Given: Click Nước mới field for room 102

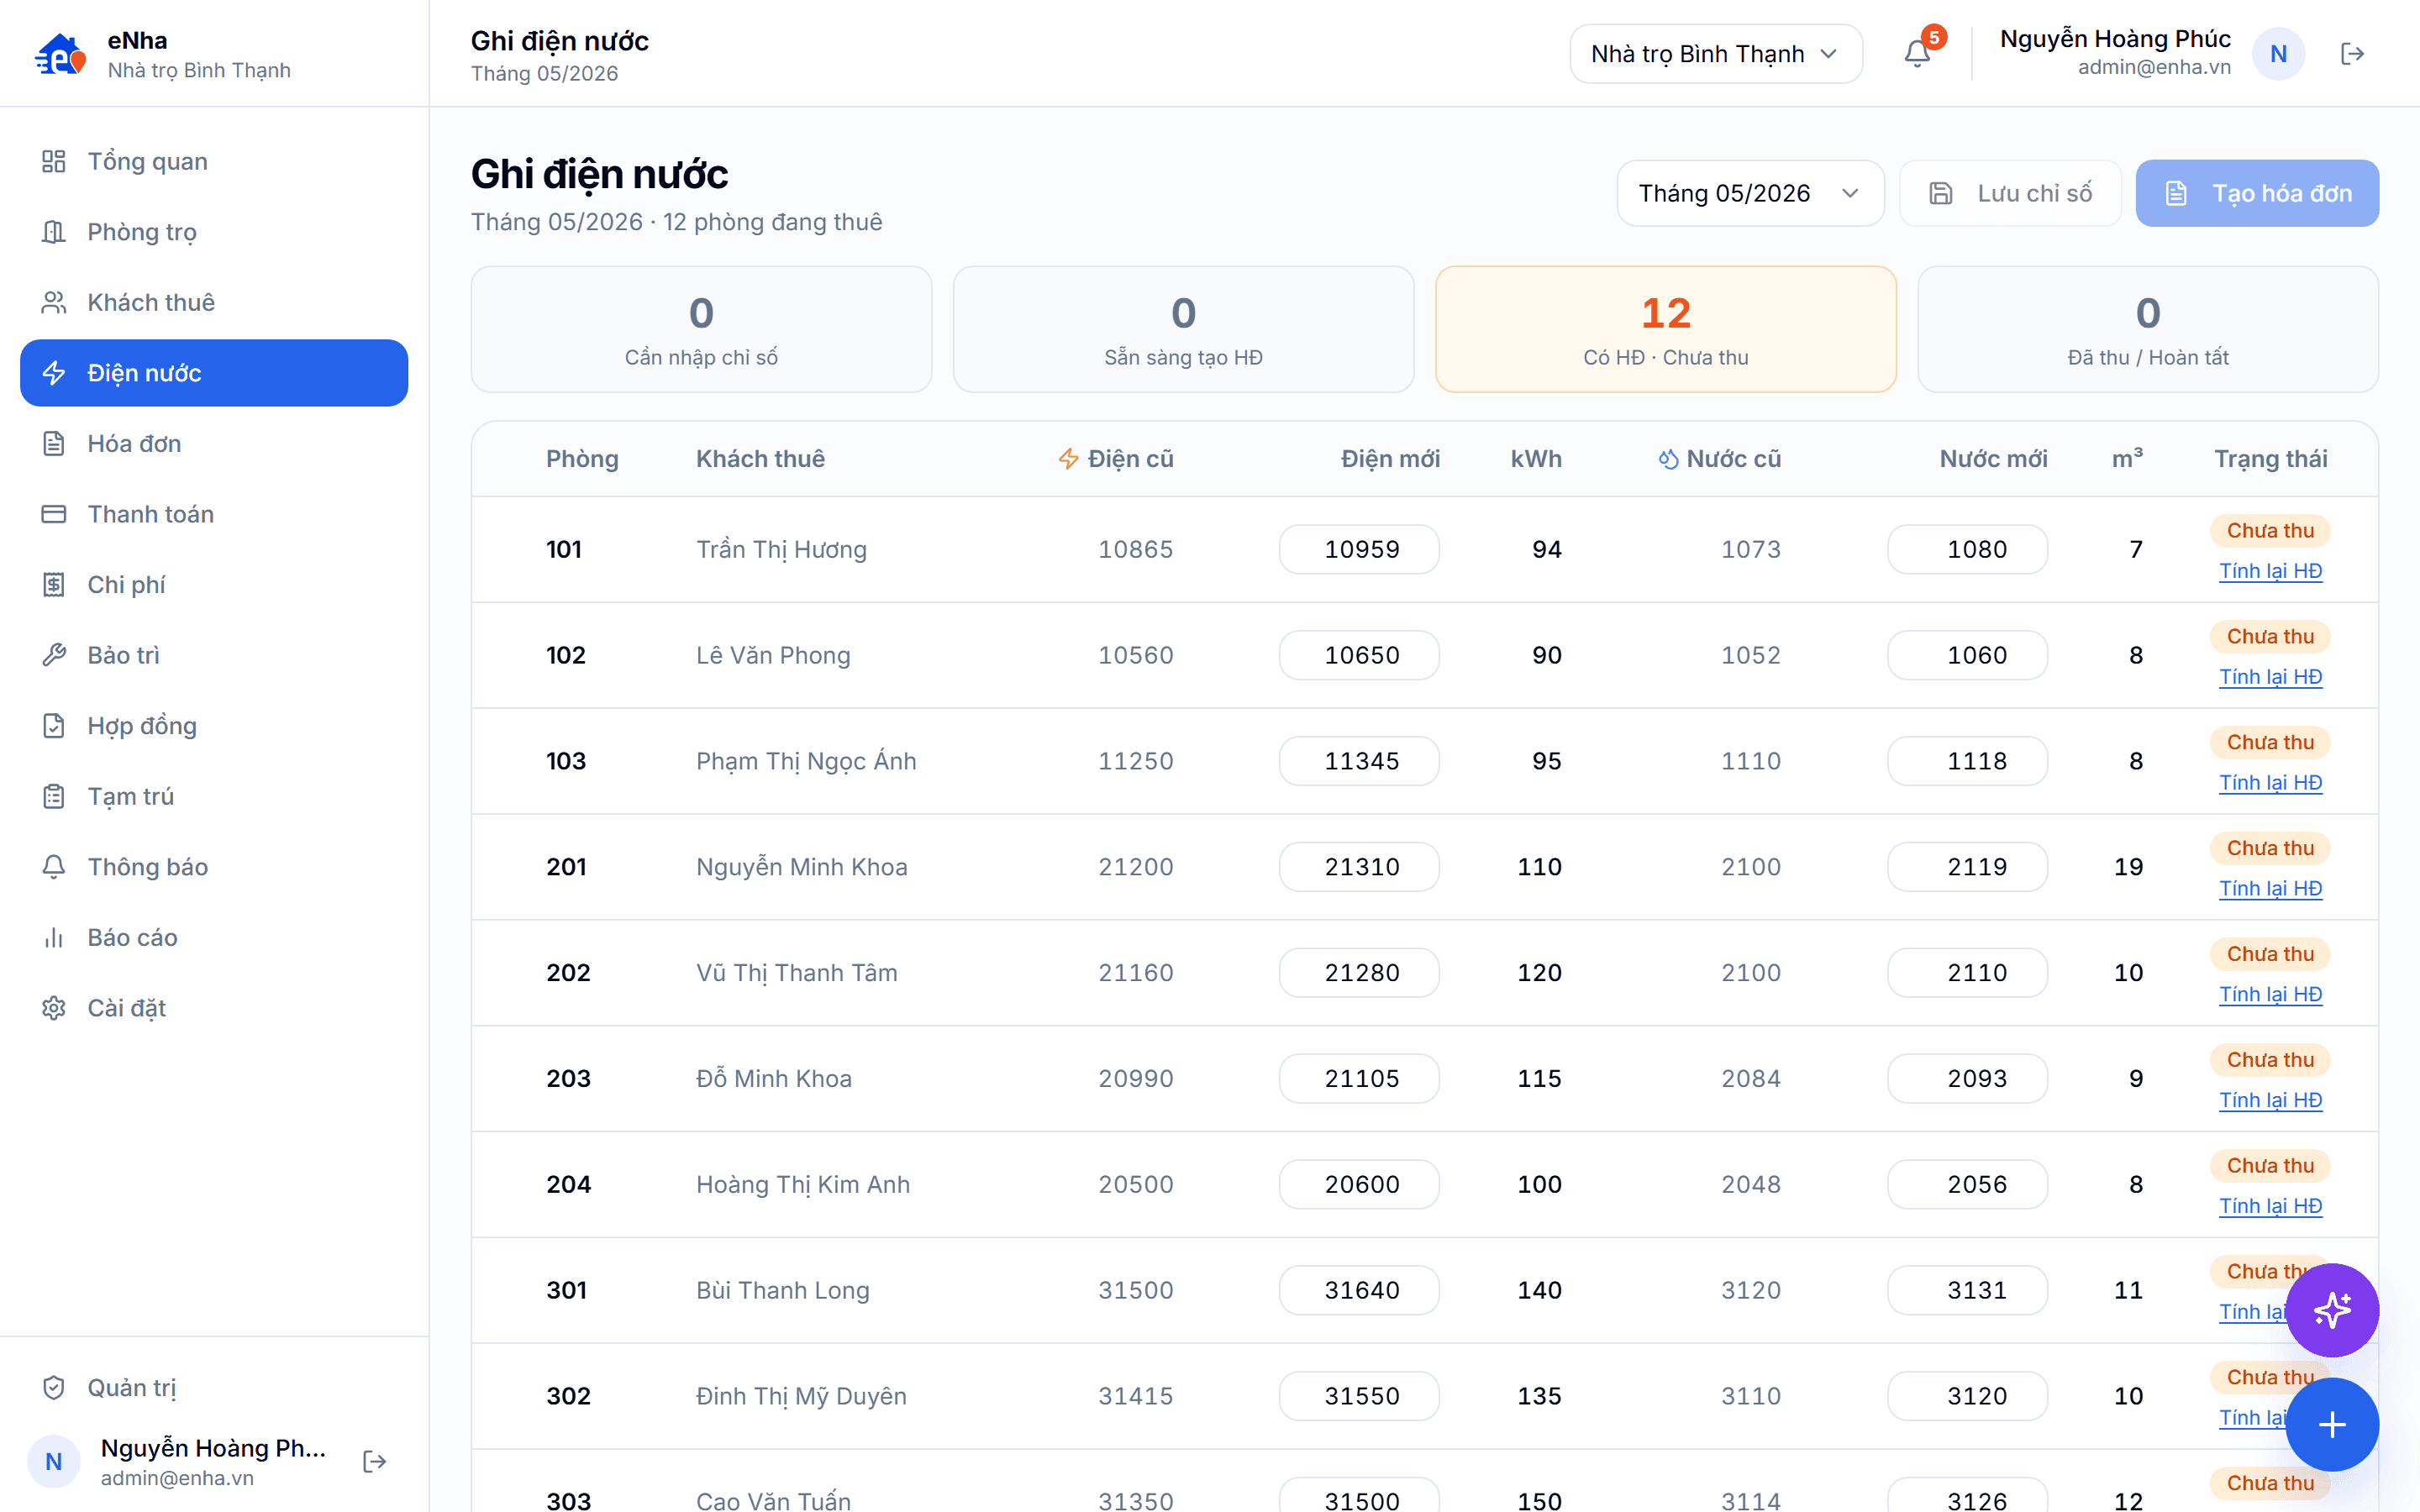Looking at the screenshot, I should 1967,655.
